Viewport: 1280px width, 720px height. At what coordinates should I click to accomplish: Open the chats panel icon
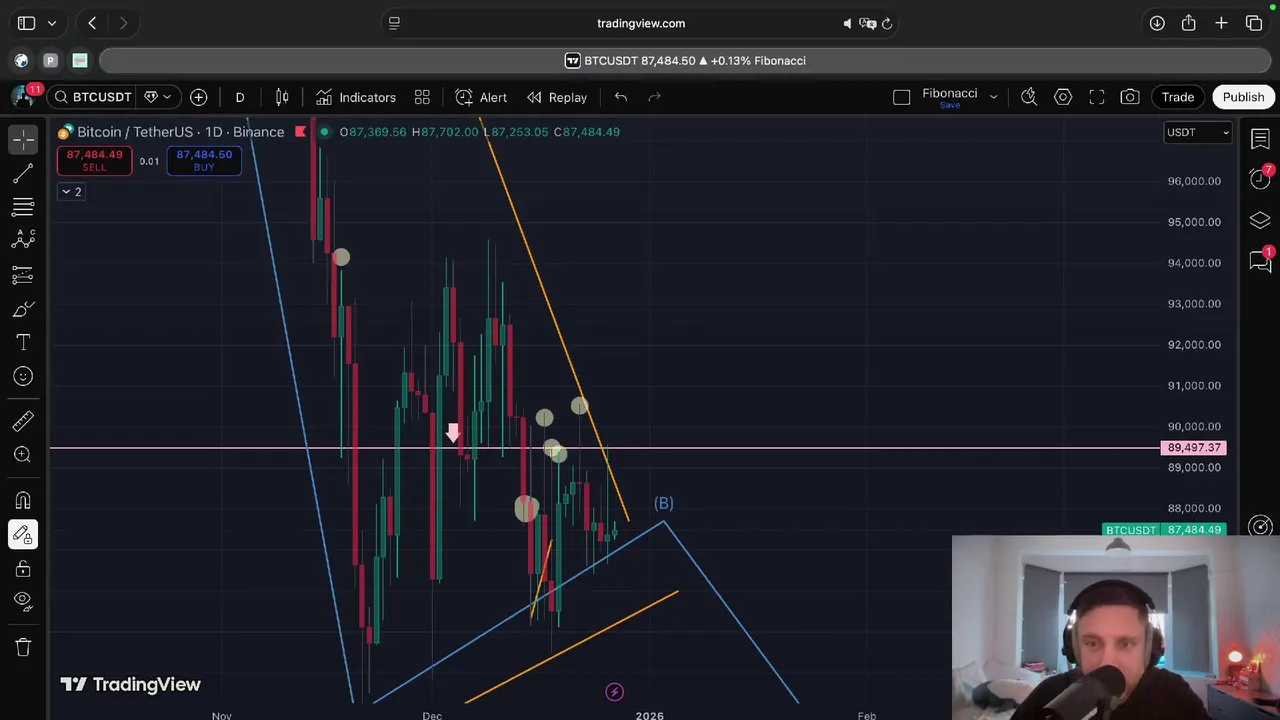point(1260,261)
